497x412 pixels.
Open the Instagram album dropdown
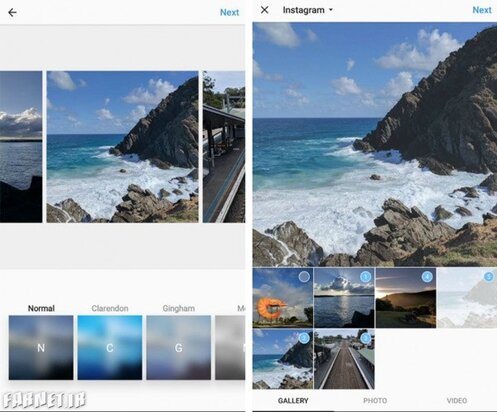307,10
